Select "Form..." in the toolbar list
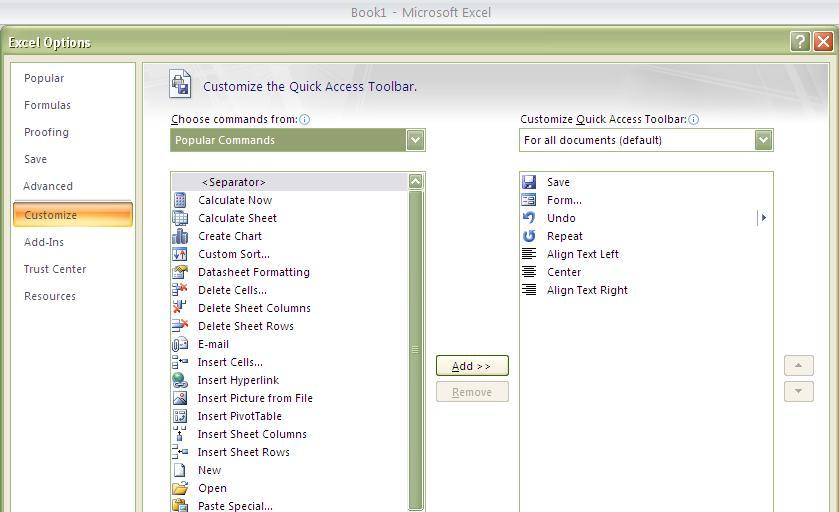The width and height of the screenshot is (839, 512). [564, 200]
